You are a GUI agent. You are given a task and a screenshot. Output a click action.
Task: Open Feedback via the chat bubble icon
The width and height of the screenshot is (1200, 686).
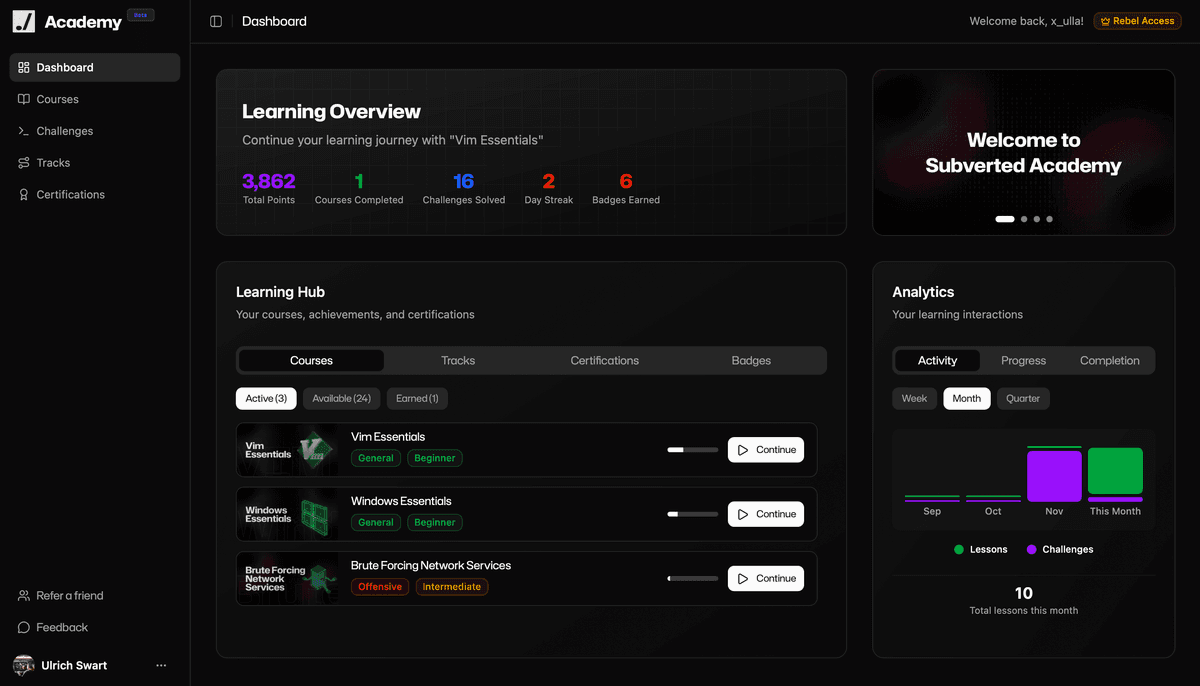[22, 627]
